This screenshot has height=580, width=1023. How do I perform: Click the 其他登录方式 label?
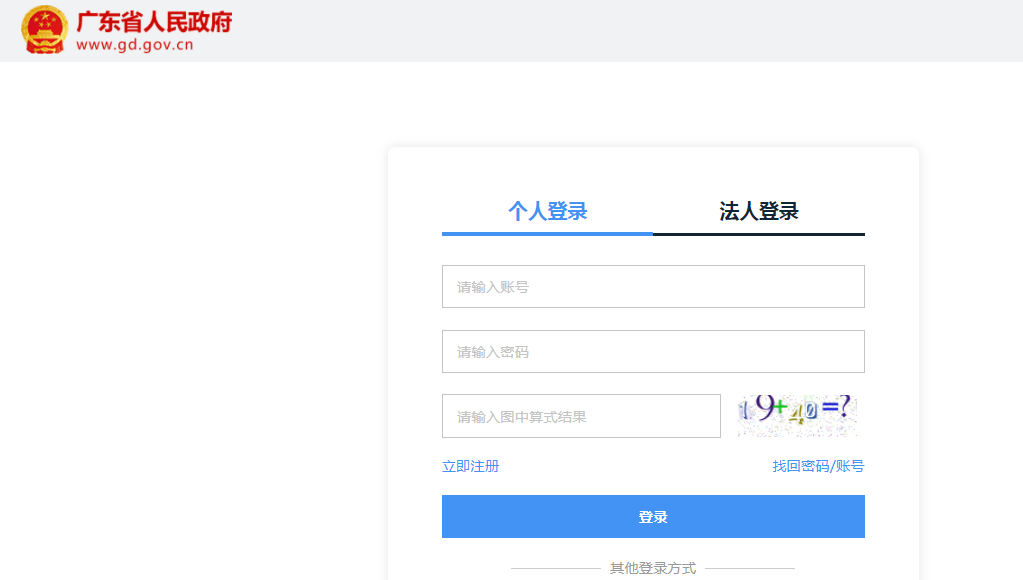[653, 568]
